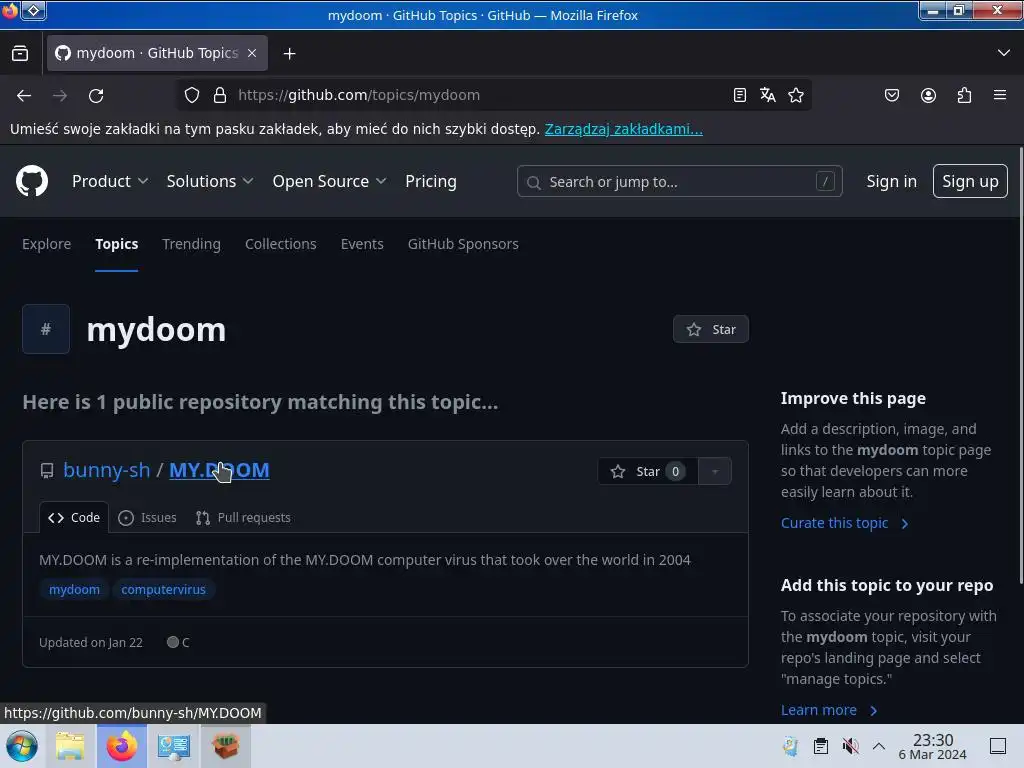
Task: Open a new tab with plus button
Action: coord(289,54)
